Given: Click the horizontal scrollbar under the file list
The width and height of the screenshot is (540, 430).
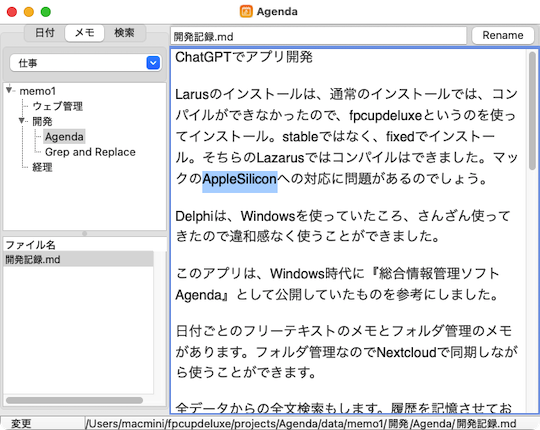Looking at the screenshot, I should [x=74, y=400].
